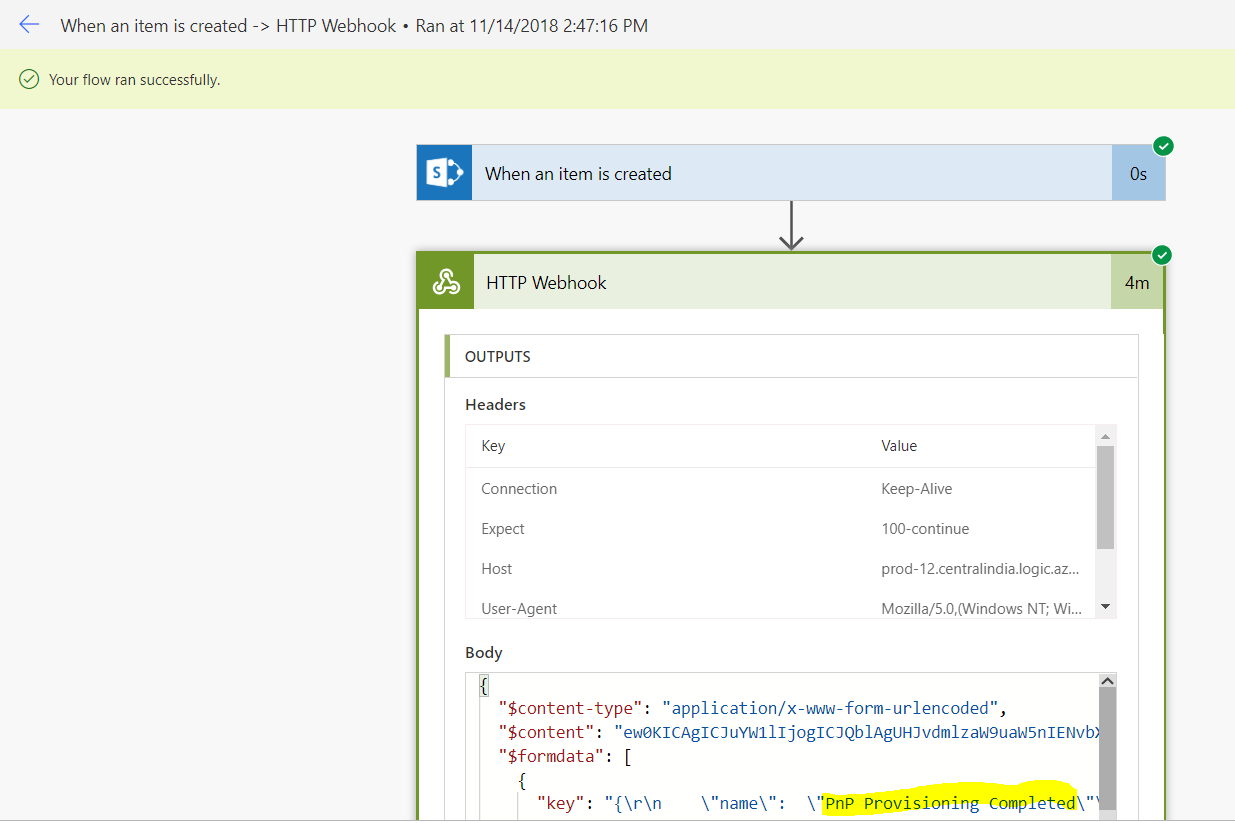Click green check badge on HTTP Webhook step
The image size is (1235, 823).
tap(1162, 255)
